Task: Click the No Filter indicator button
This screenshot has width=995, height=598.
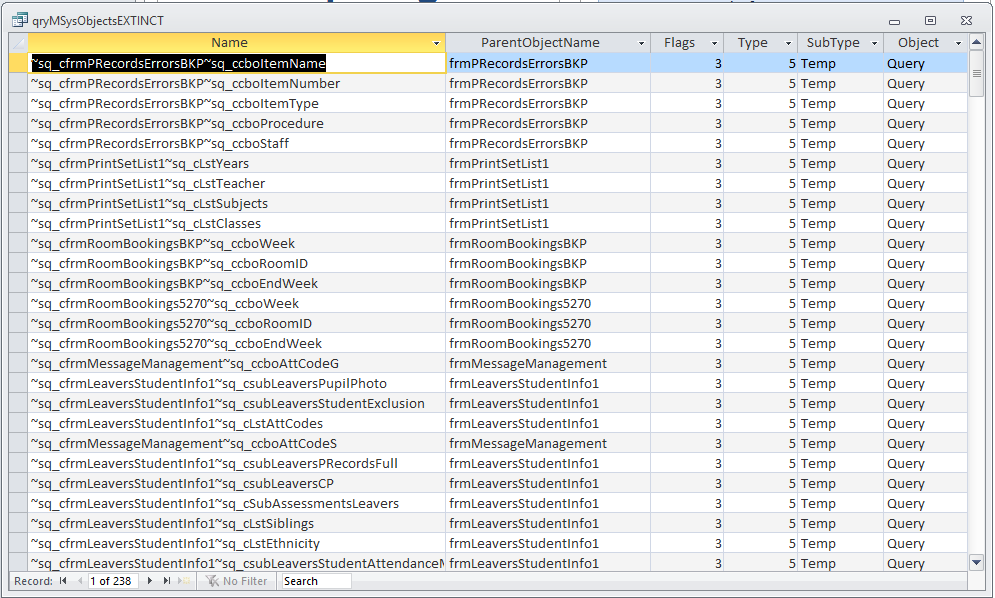Action: (x=237, y=581)
